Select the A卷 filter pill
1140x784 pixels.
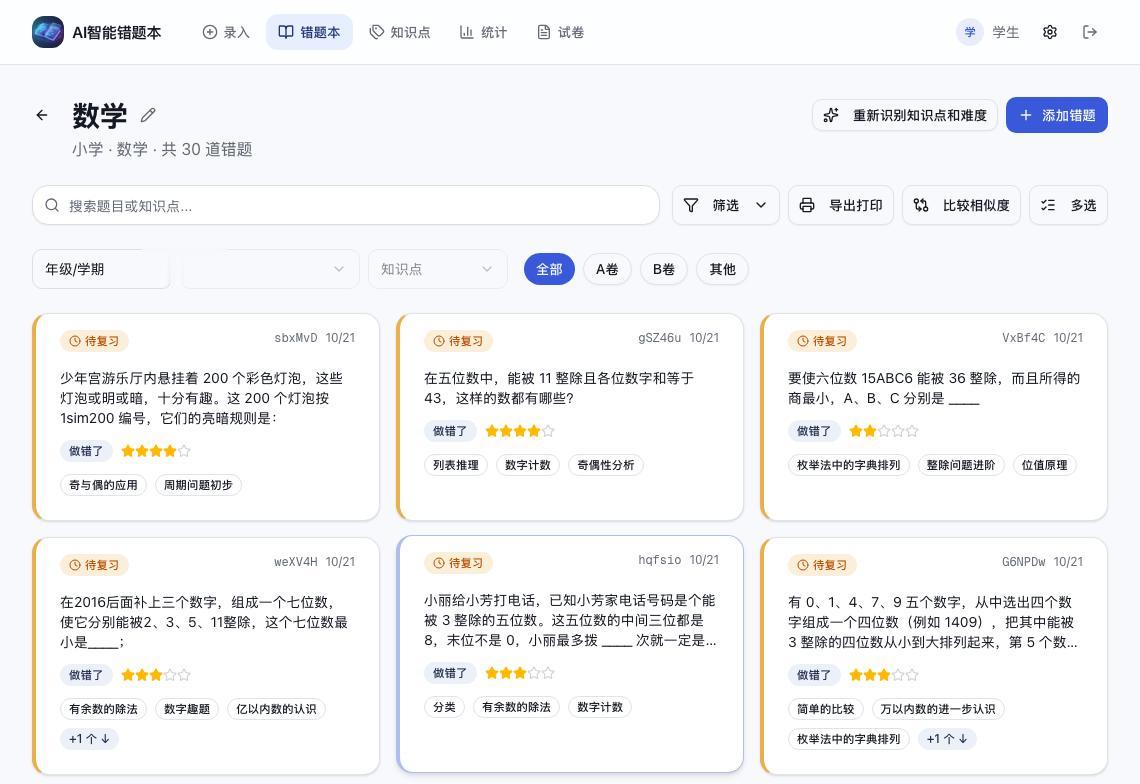(x=607, y=269)
